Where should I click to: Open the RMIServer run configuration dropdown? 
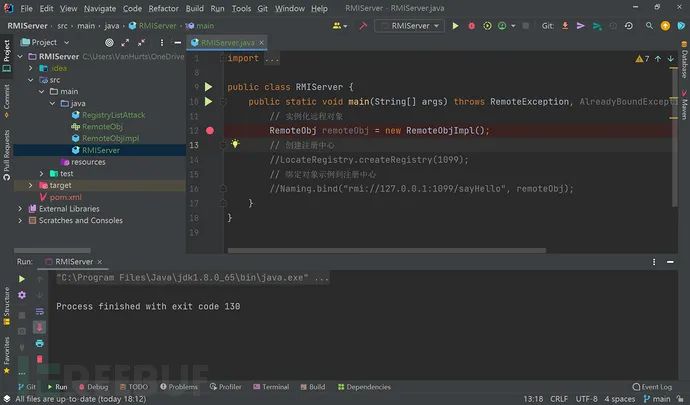(x=409, y=26)
